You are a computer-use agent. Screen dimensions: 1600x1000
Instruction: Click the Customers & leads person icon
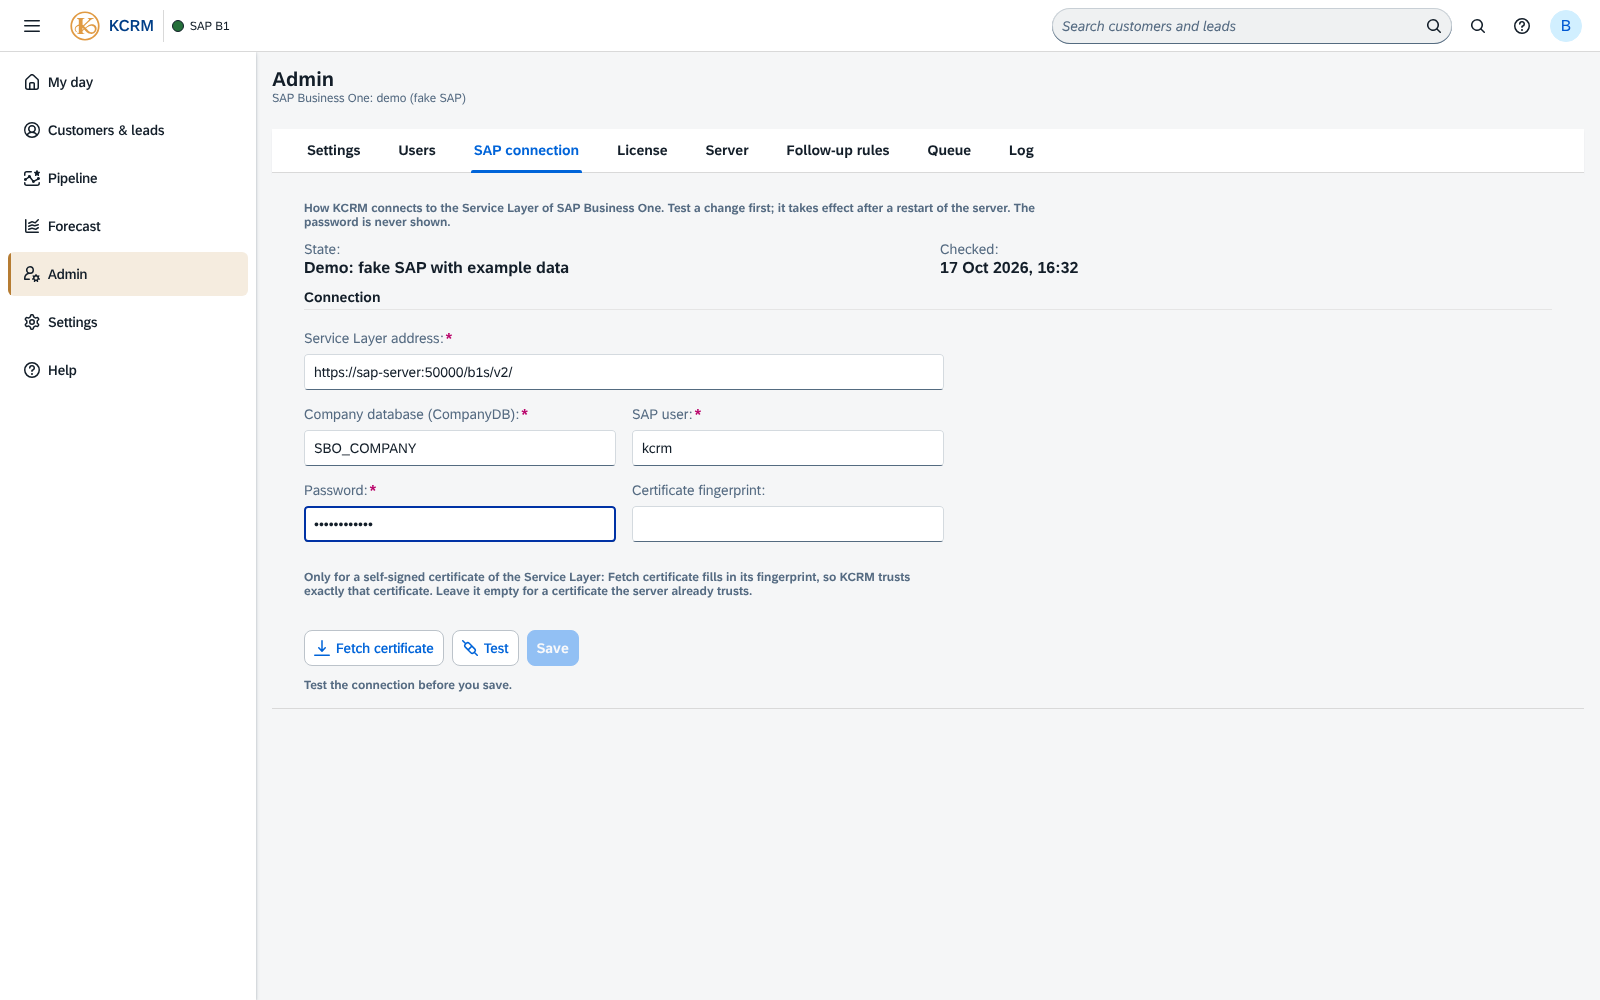(x=32, y=130)
